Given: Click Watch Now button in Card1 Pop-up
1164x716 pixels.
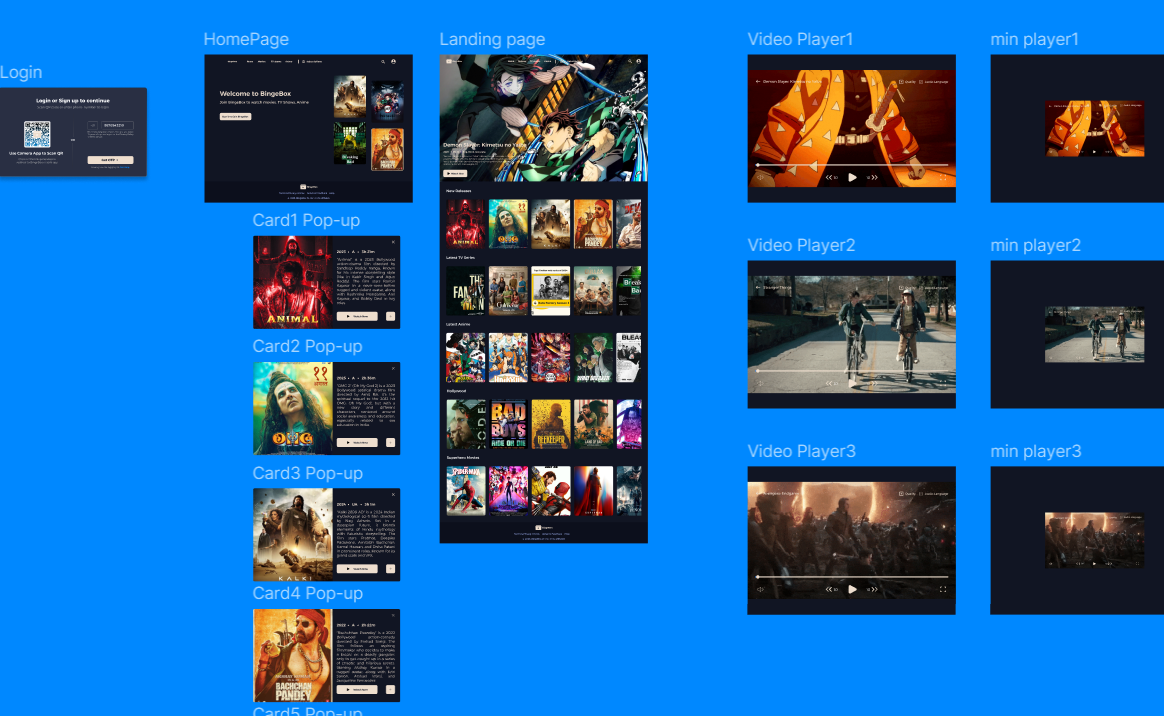Looking at the screenshot, I should (x=357, y=316).
